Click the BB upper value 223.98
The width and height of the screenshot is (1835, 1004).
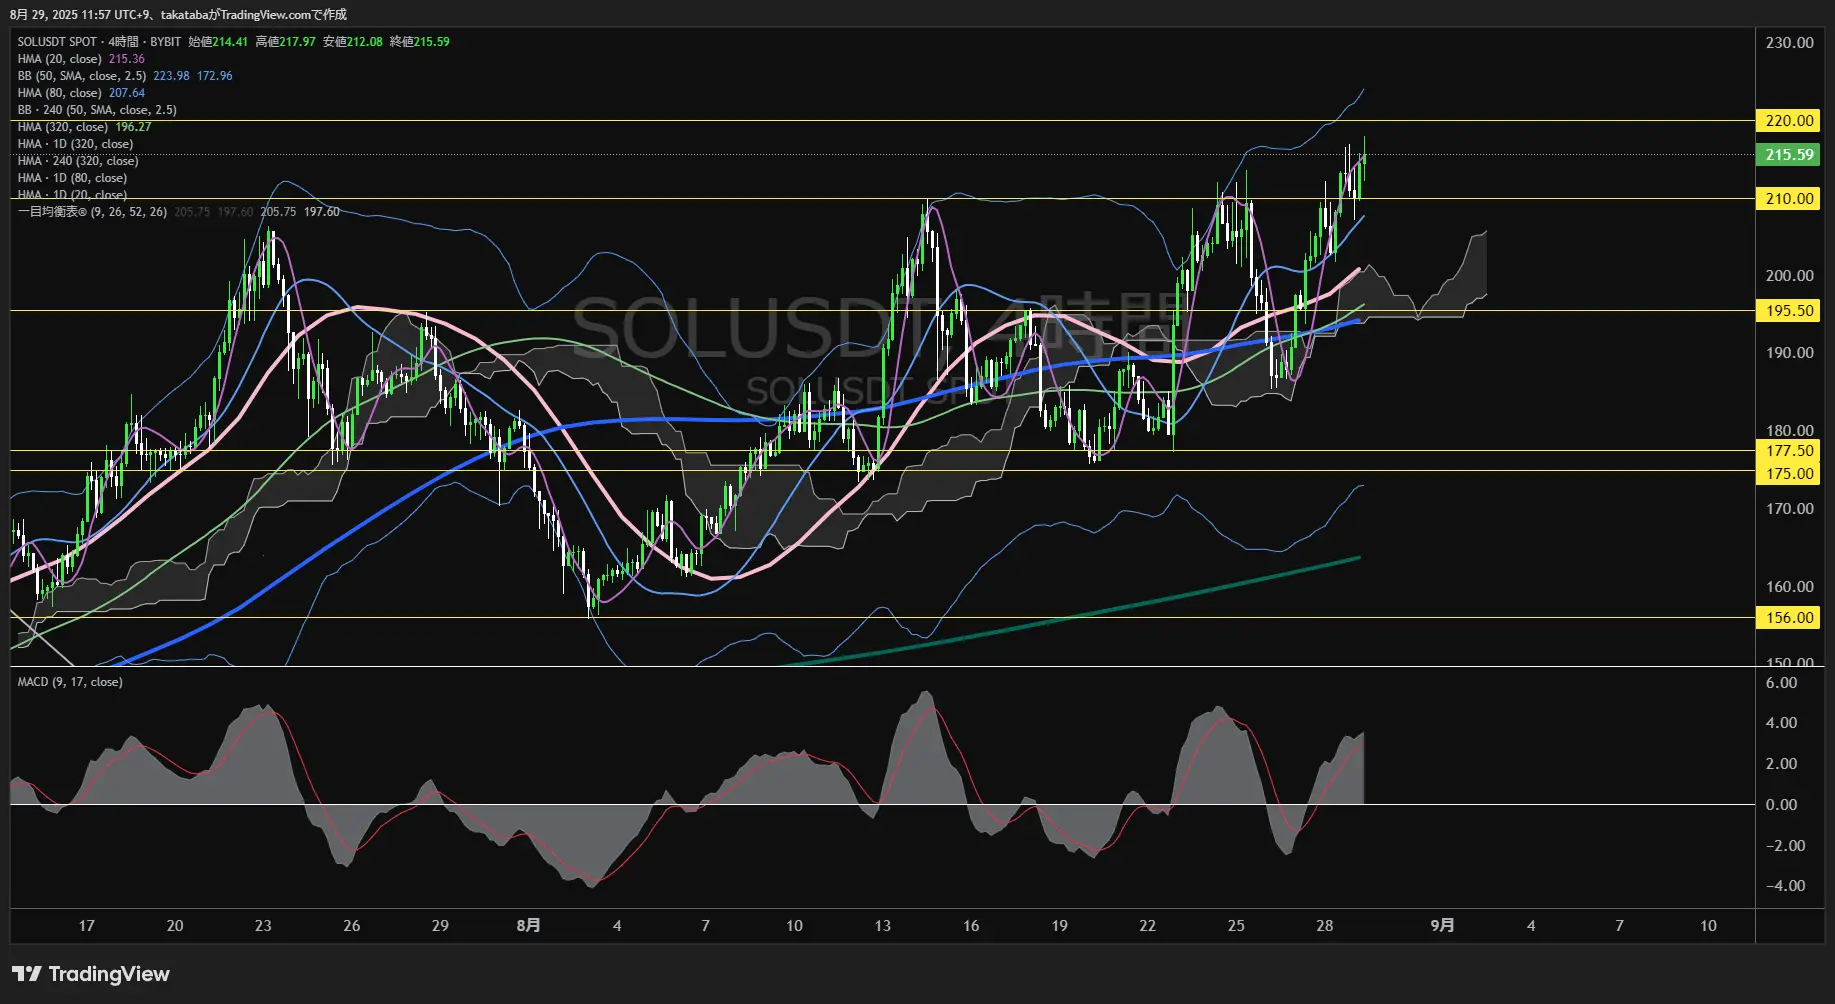click(171, 76)
